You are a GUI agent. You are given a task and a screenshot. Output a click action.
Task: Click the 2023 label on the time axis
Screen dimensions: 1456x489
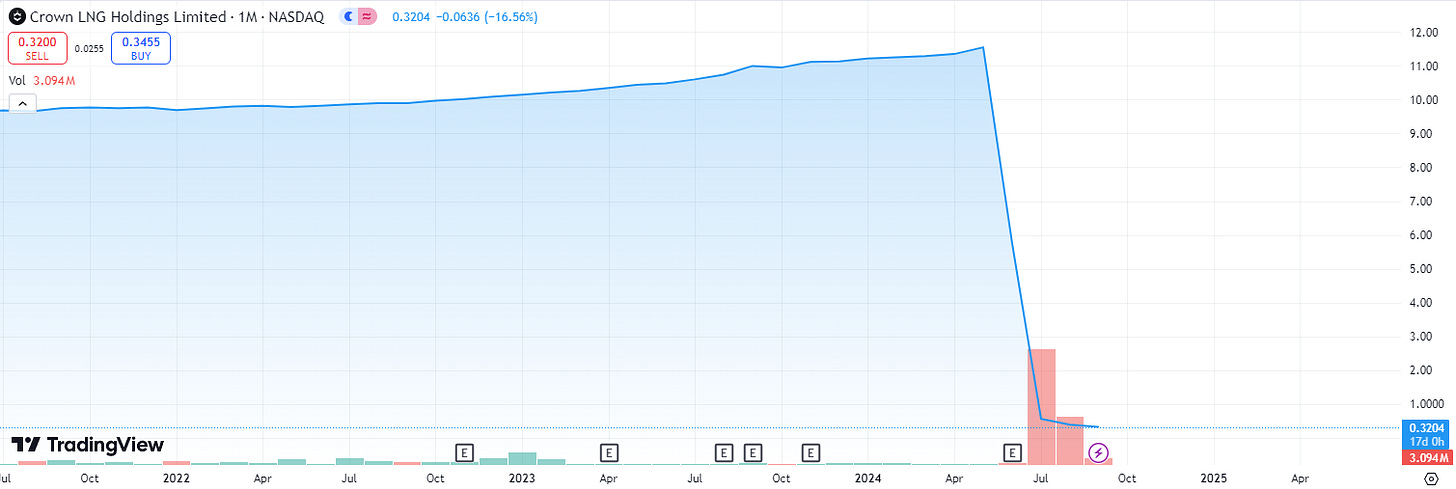click(522, 478)
